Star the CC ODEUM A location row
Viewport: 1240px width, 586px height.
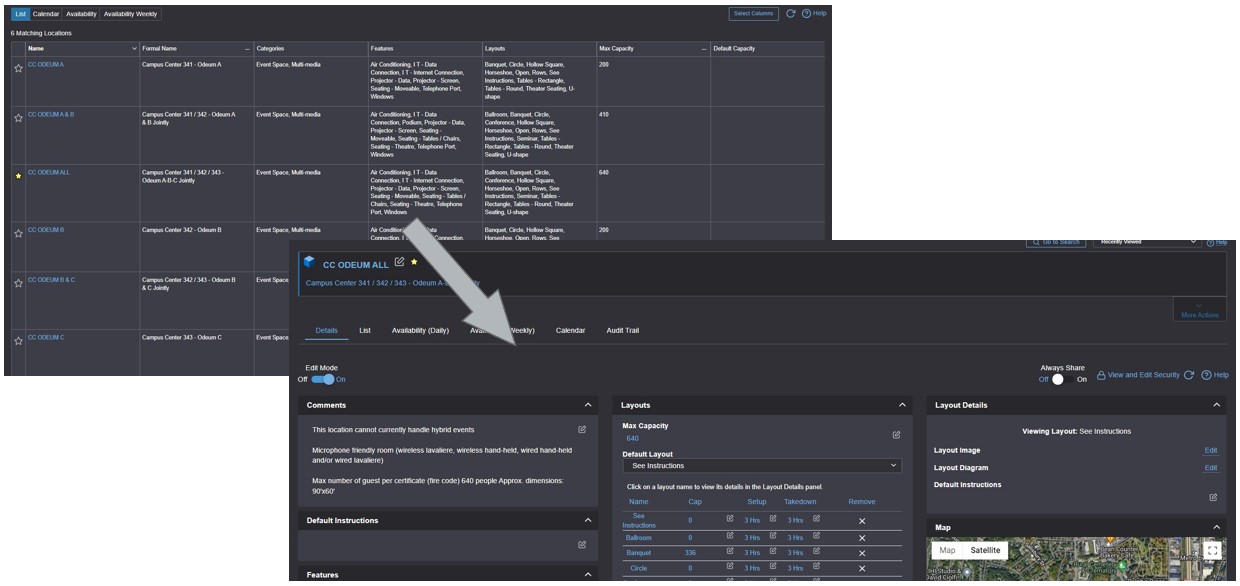[18, 69]
